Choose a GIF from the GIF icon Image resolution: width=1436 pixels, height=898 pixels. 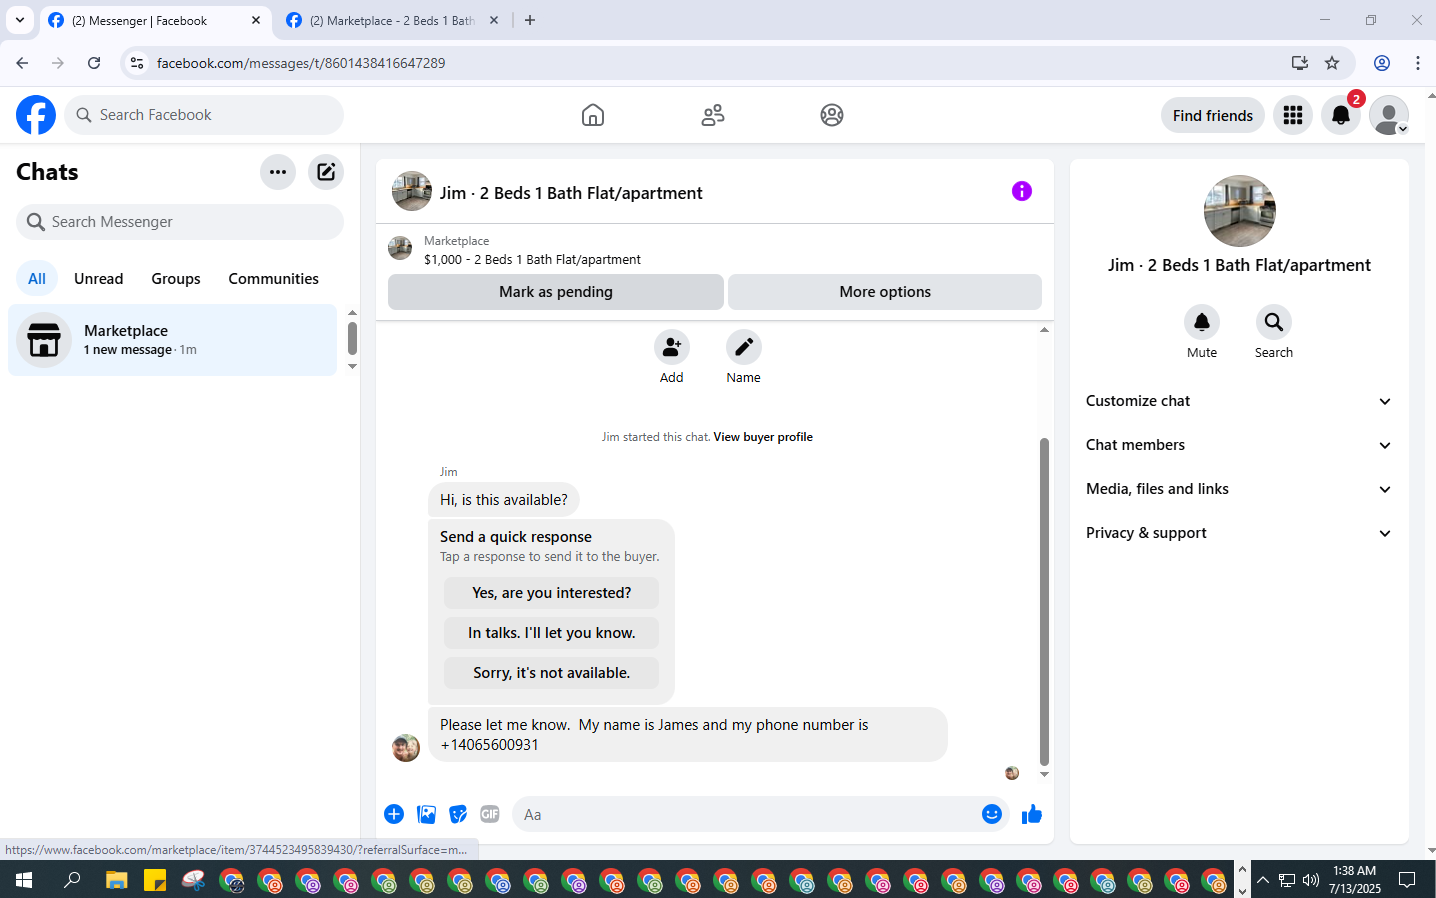point(490,814)
